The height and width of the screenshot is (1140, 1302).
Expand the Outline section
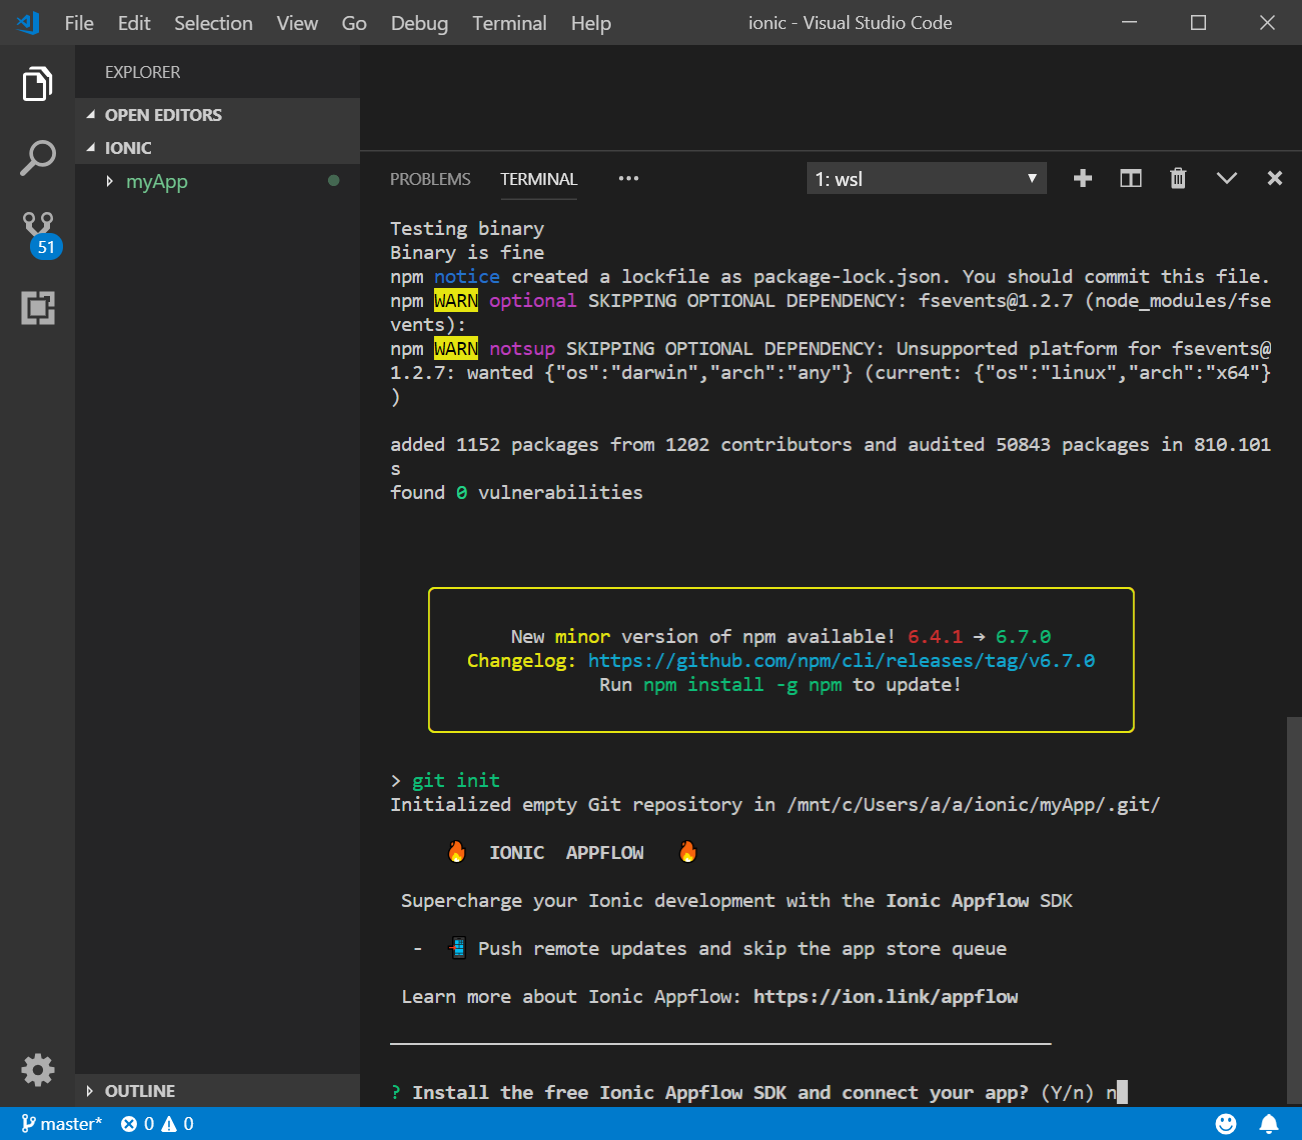pyautogui.click(x=140, y=1091)
